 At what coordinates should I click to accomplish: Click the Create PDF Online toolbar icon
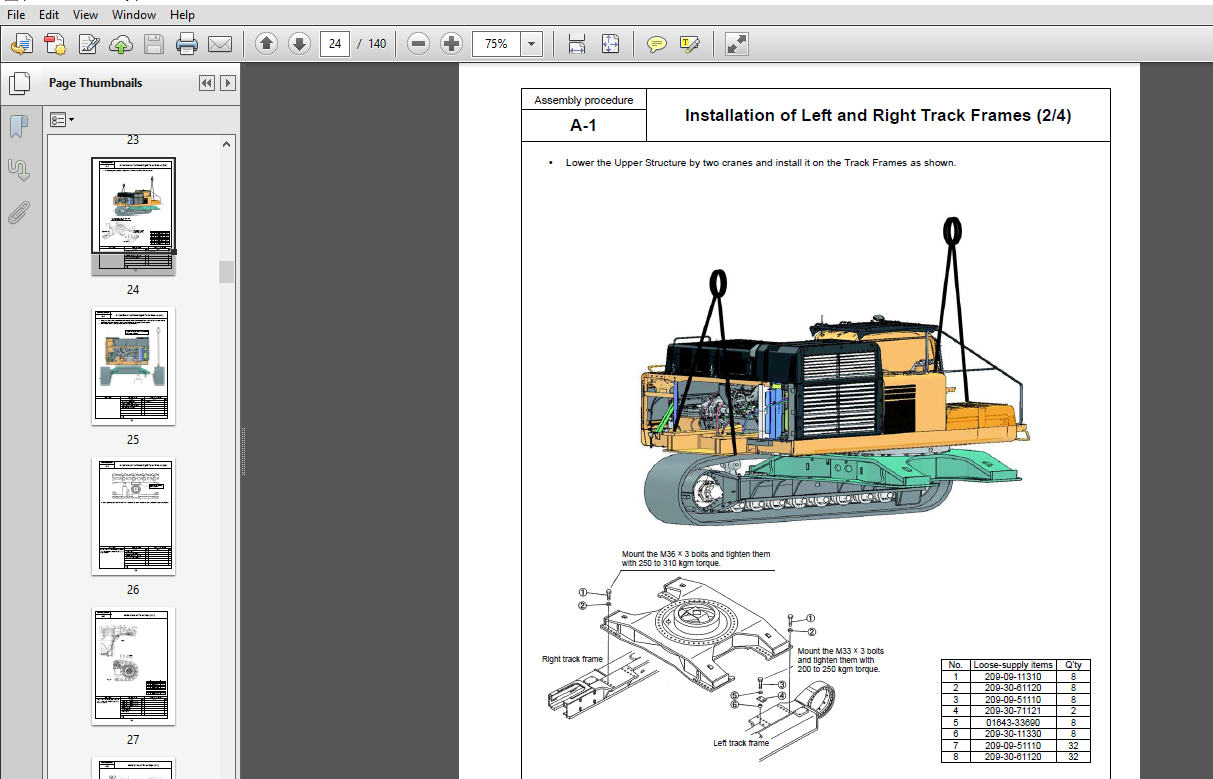tap(55, 44)
